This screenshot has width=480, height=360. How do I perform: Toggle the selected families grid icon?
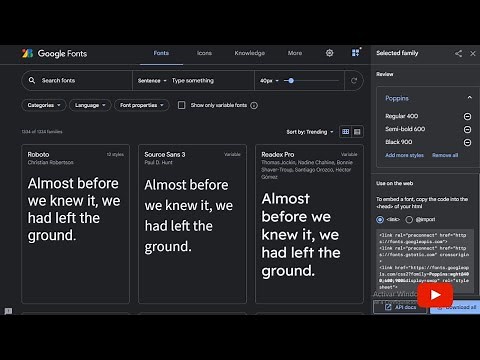pos(356,53)
